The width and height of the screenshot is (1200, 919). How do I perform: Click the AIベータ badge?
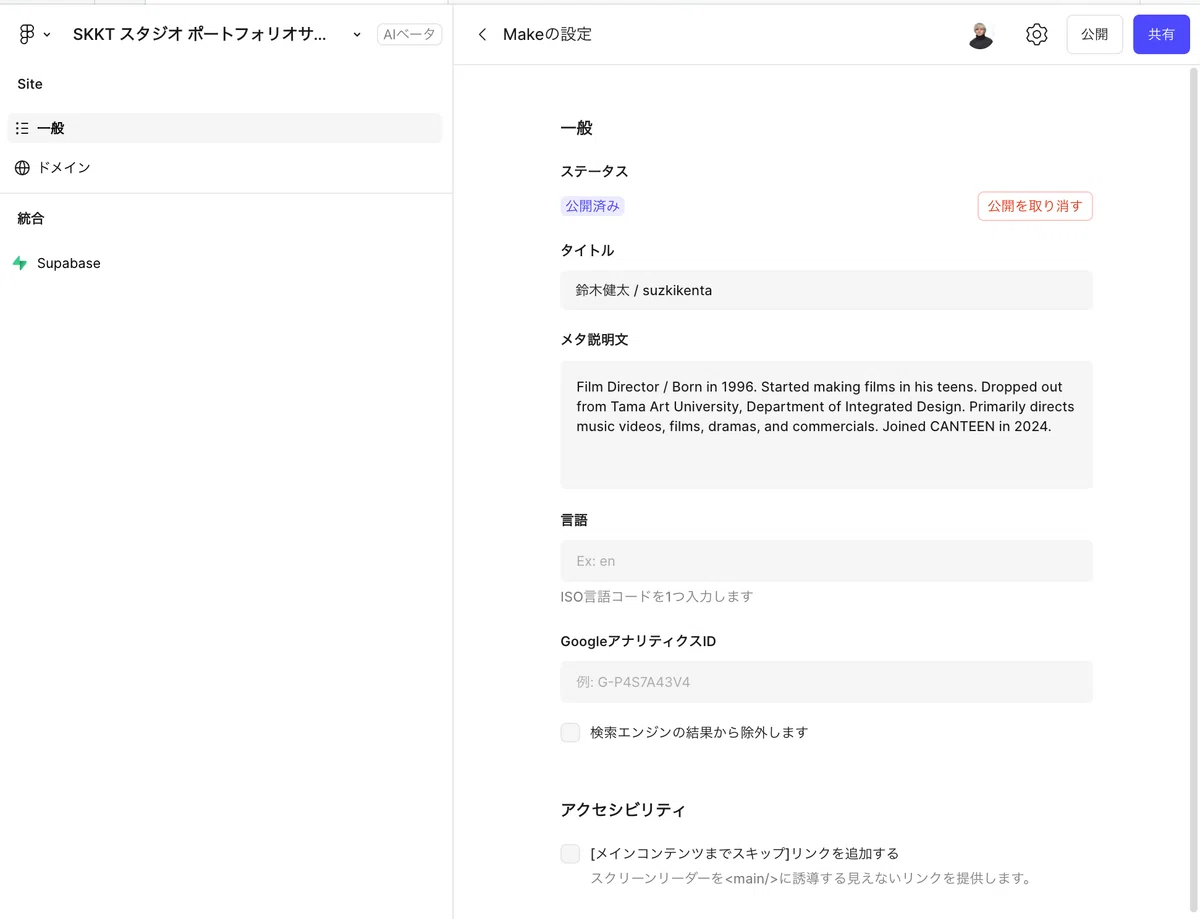pos(410,34)
